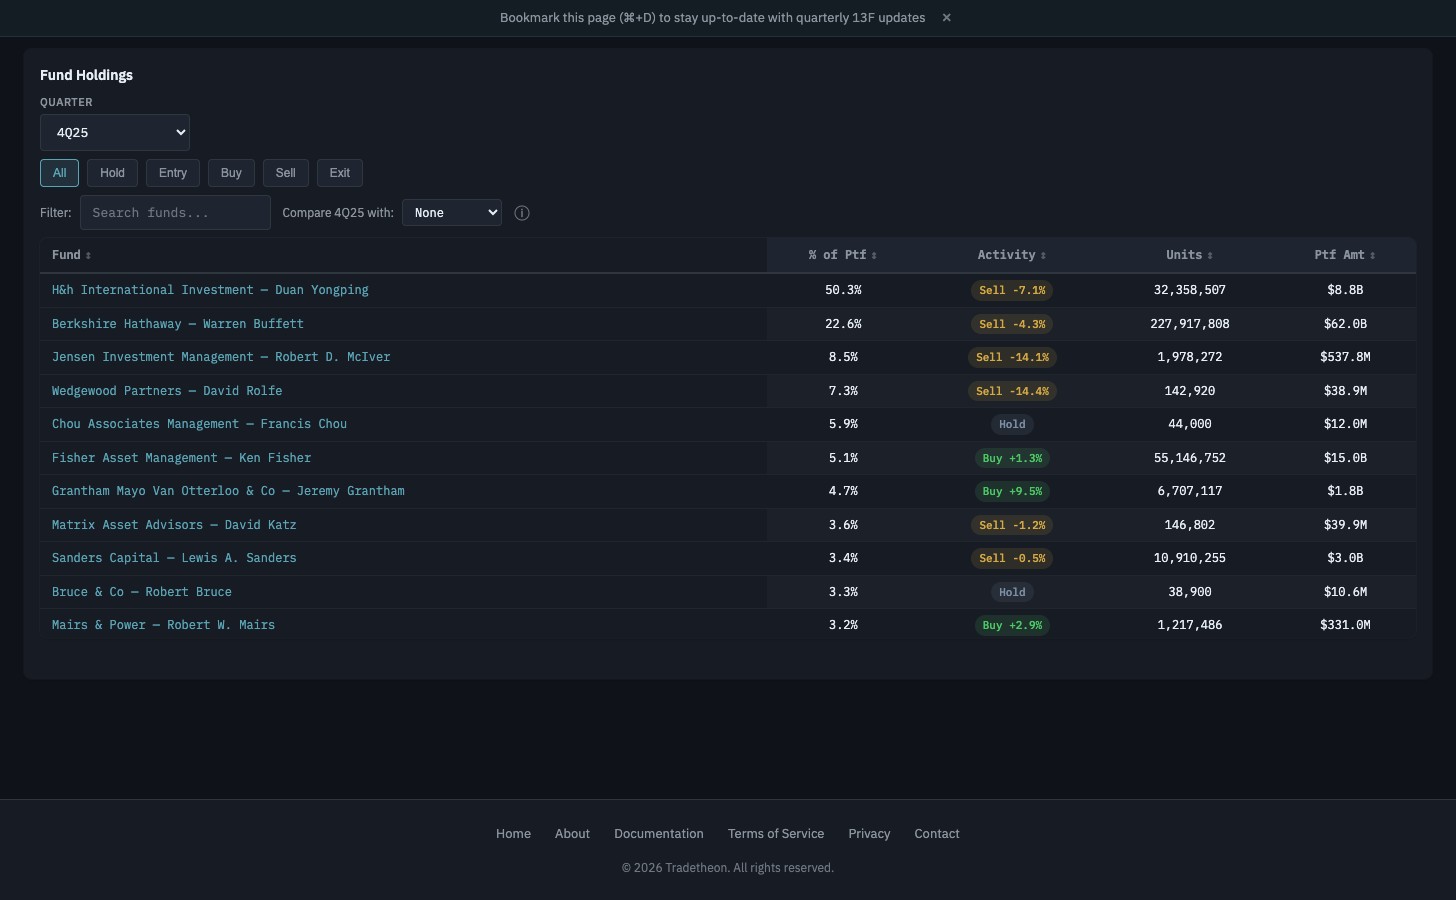Screen dimensions: 1456x900
Task: Open Chou Associates Management fund page
Action: pyautogui.click(x=199, y=424)
